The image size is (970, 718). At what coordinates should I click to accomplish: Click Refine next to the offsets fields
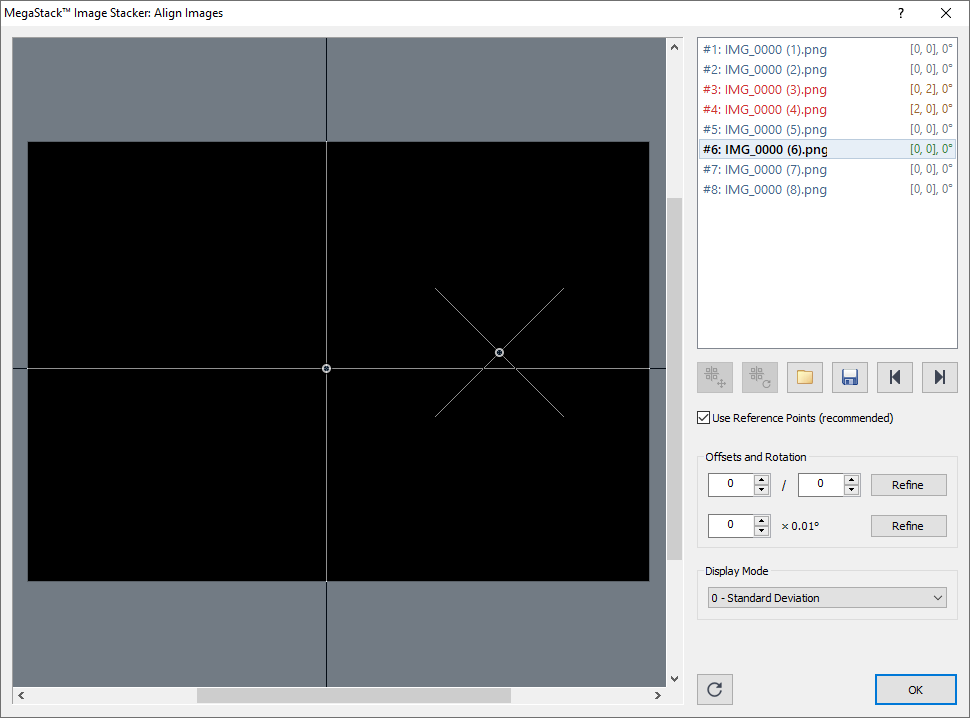click(908, 485)
